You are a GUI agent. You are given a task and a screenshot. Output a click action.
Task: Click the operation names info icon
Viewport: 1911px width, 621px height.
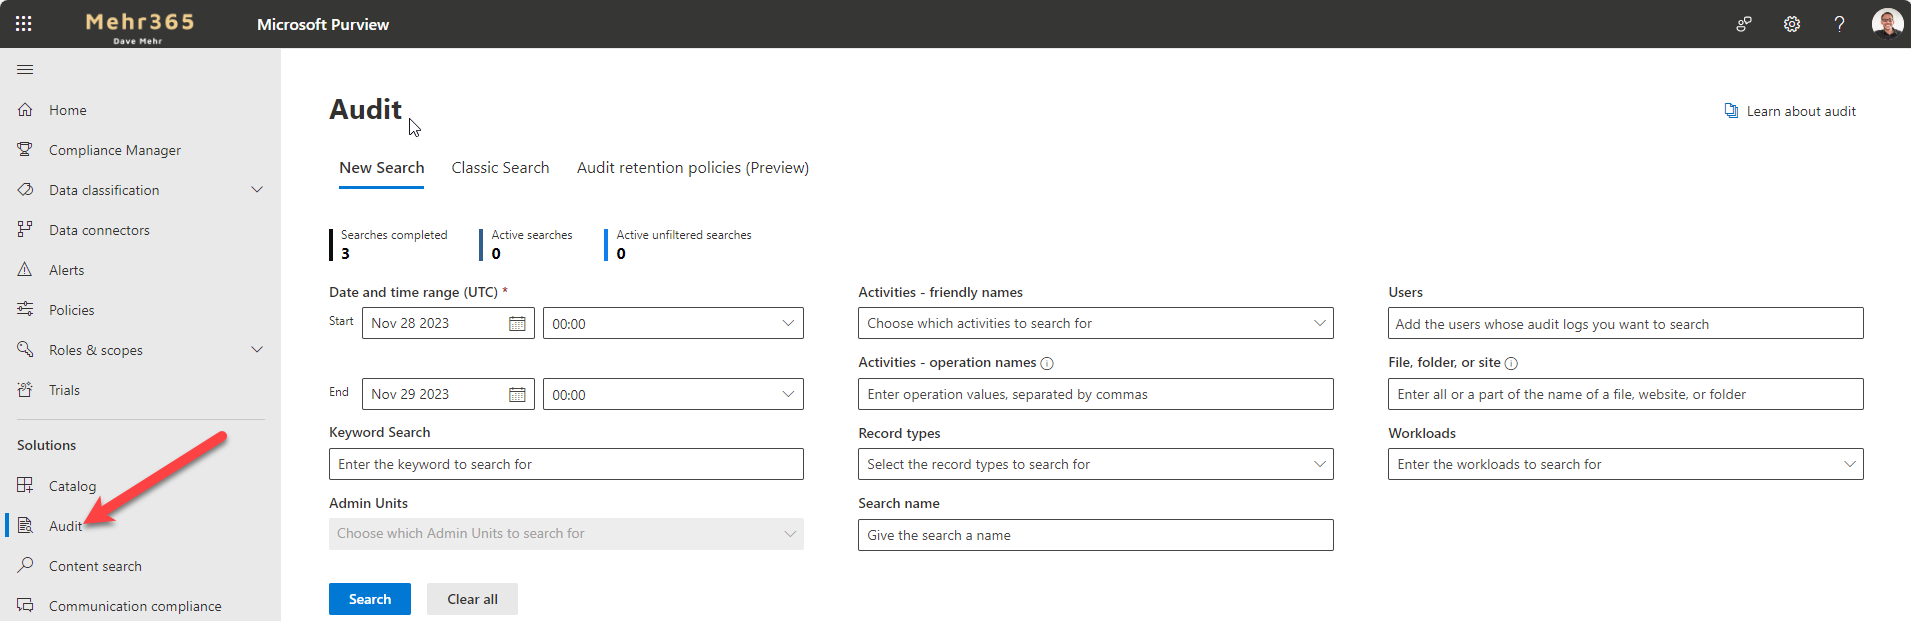[1047, 364]
